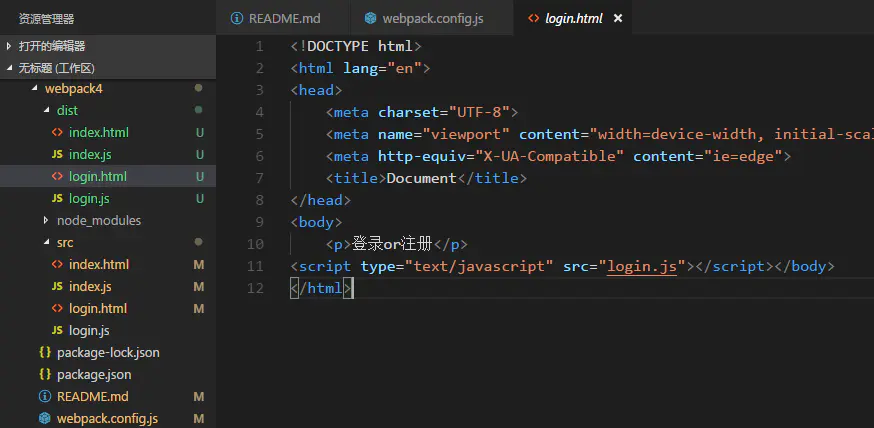The image size is (874, 428).
Task: Open login.js in the src folder
Action: tap(108, 330)
